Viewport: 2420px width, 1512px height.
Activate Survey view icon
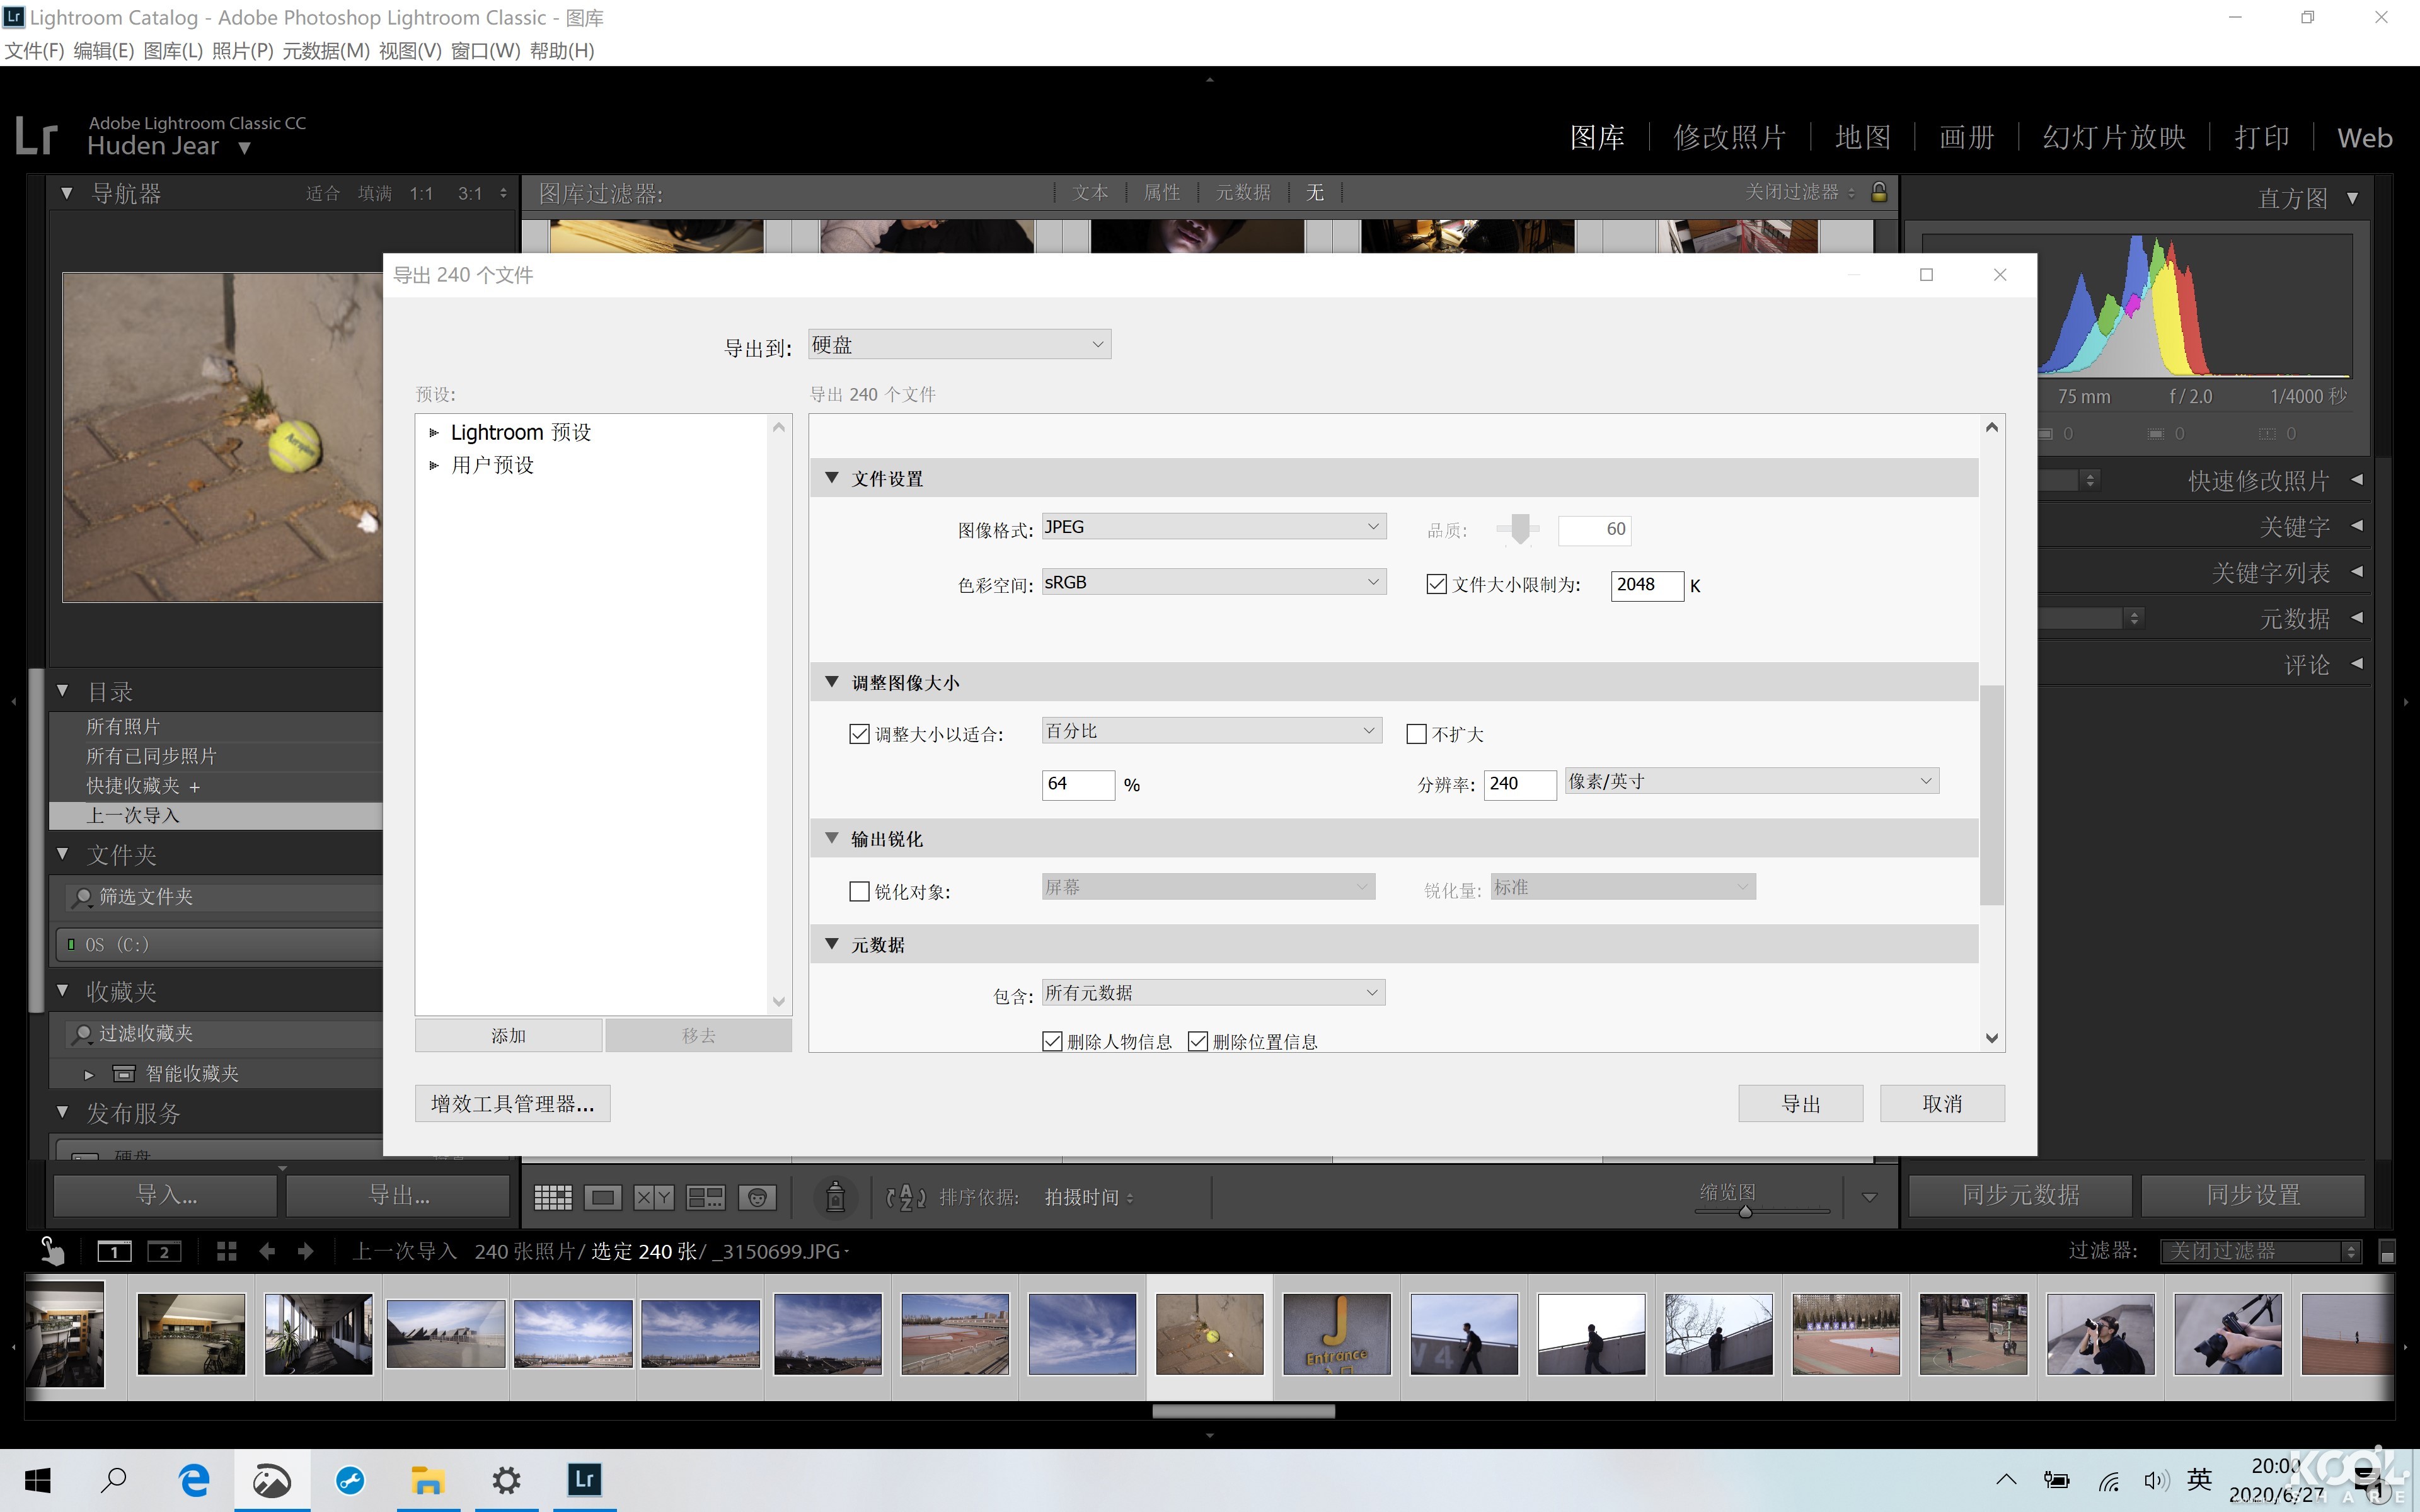706,1196
